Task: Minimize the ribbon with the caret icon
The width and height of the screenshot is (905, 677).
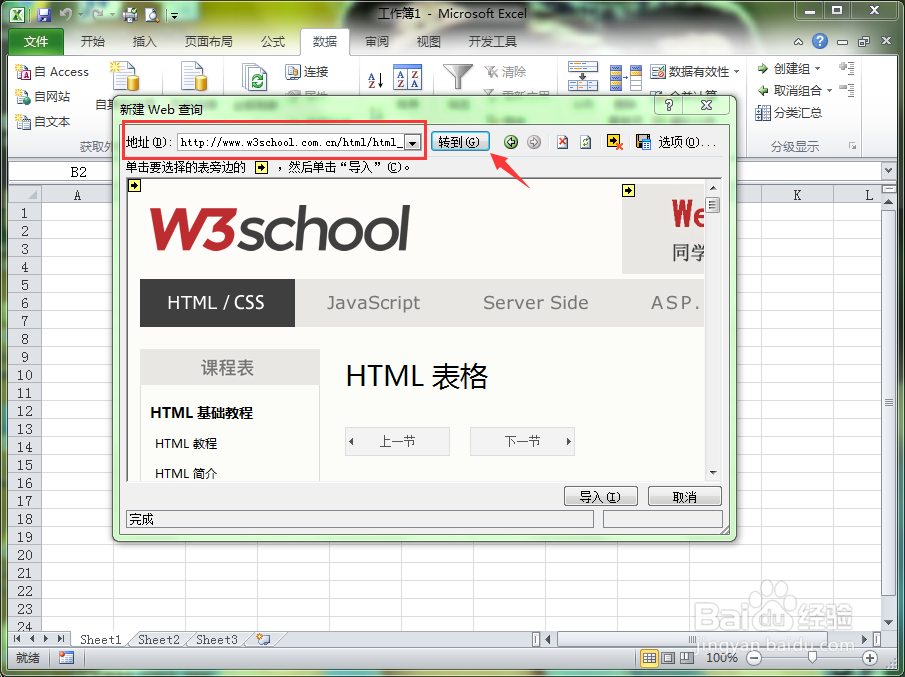Action: point(798,42)
